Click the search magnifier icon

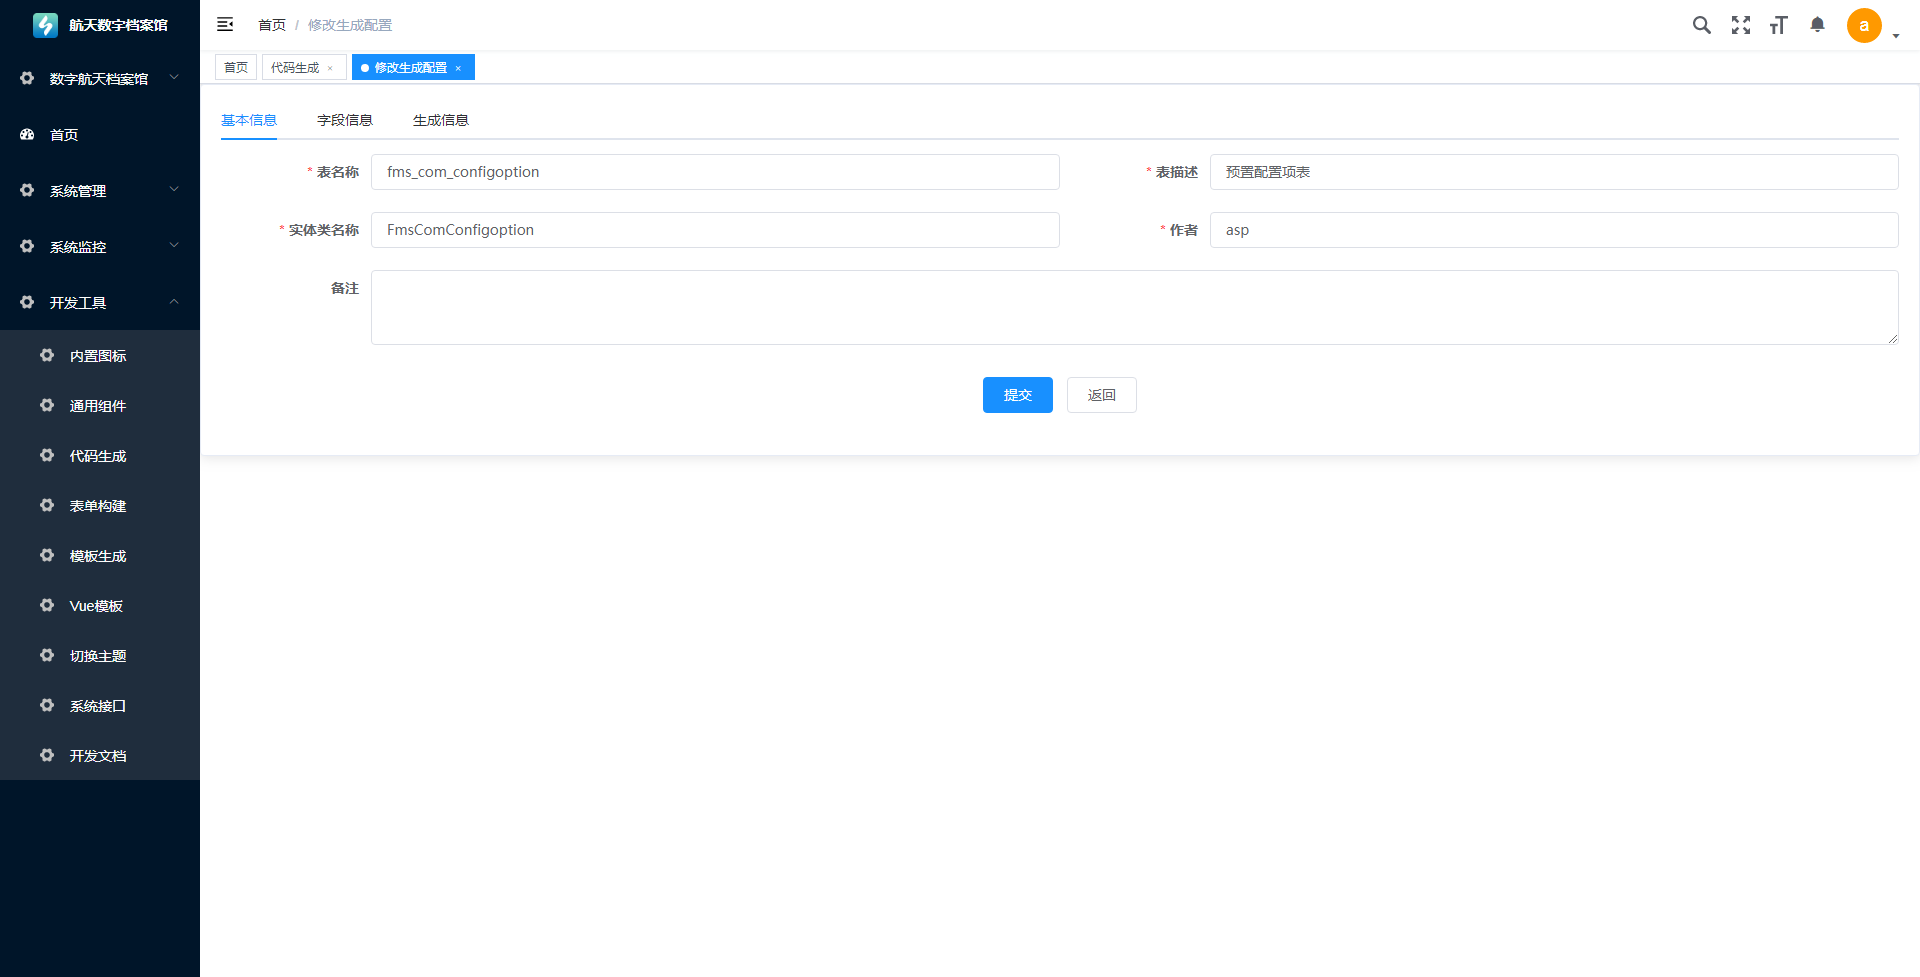(1701, 25)
